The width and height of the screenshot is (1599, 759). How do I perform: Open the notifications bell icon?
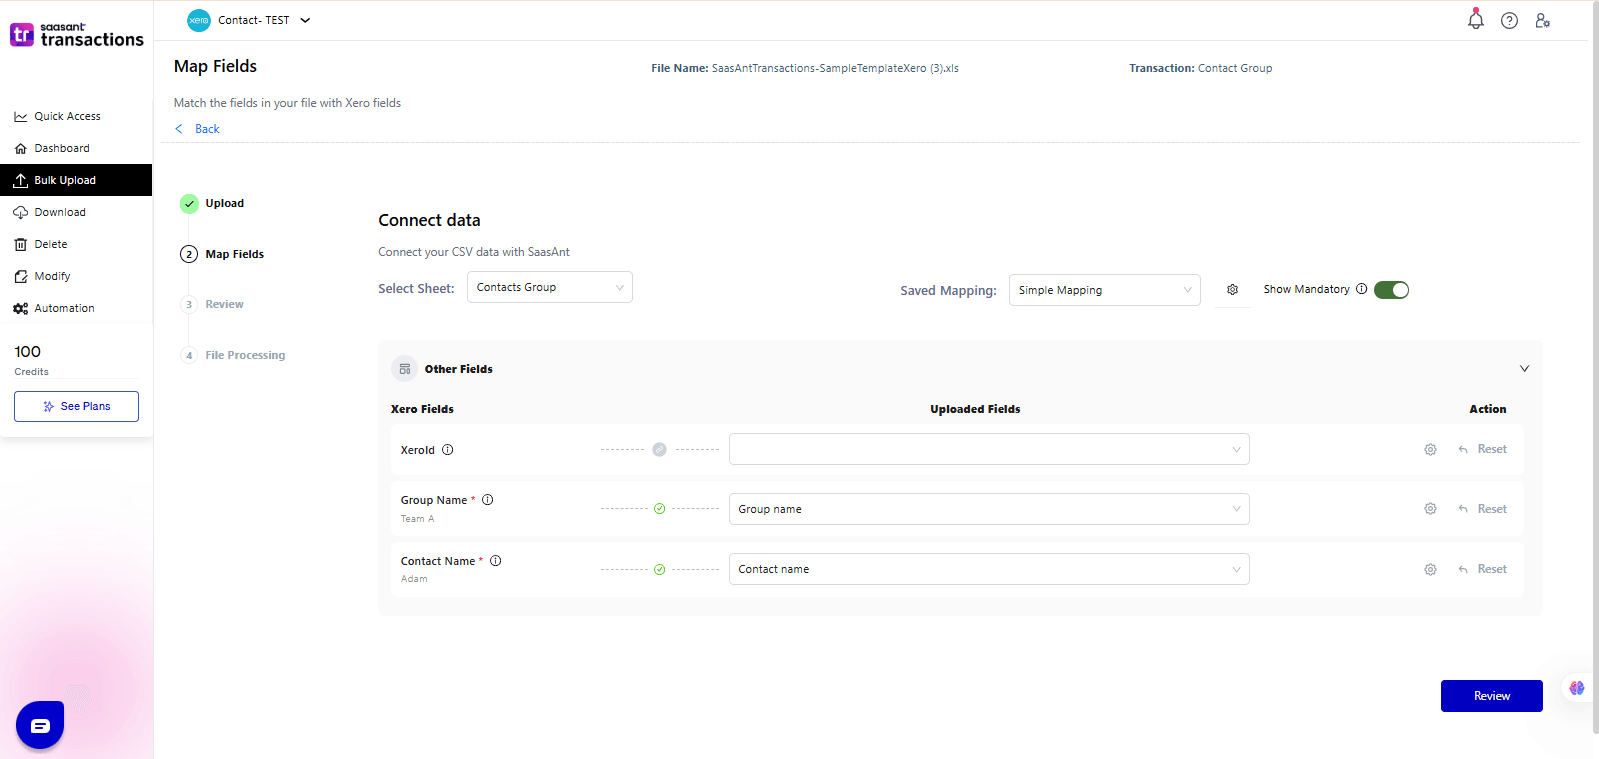pyautogui.click(x=1475, y=20)
